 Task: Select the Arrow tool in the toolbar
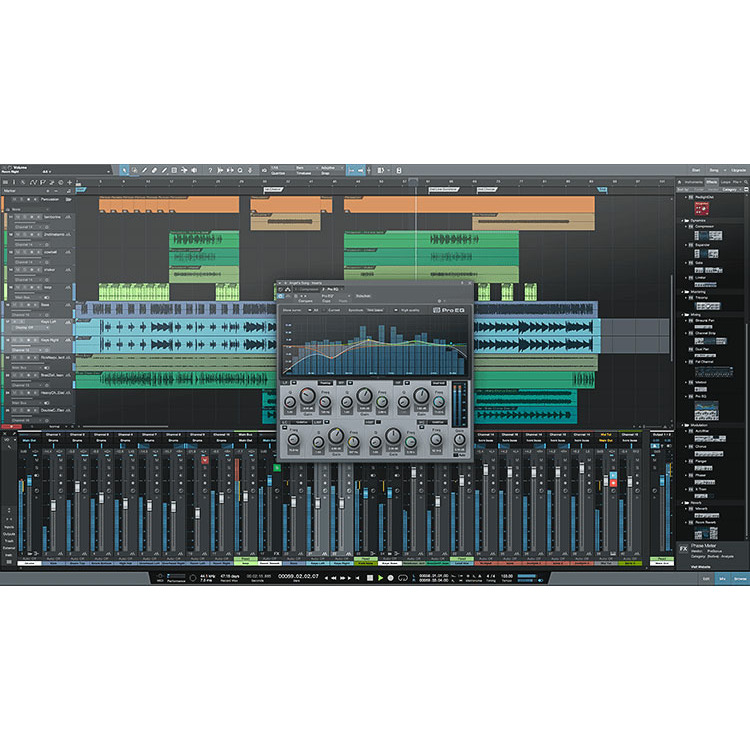click(x=124, y=170)
